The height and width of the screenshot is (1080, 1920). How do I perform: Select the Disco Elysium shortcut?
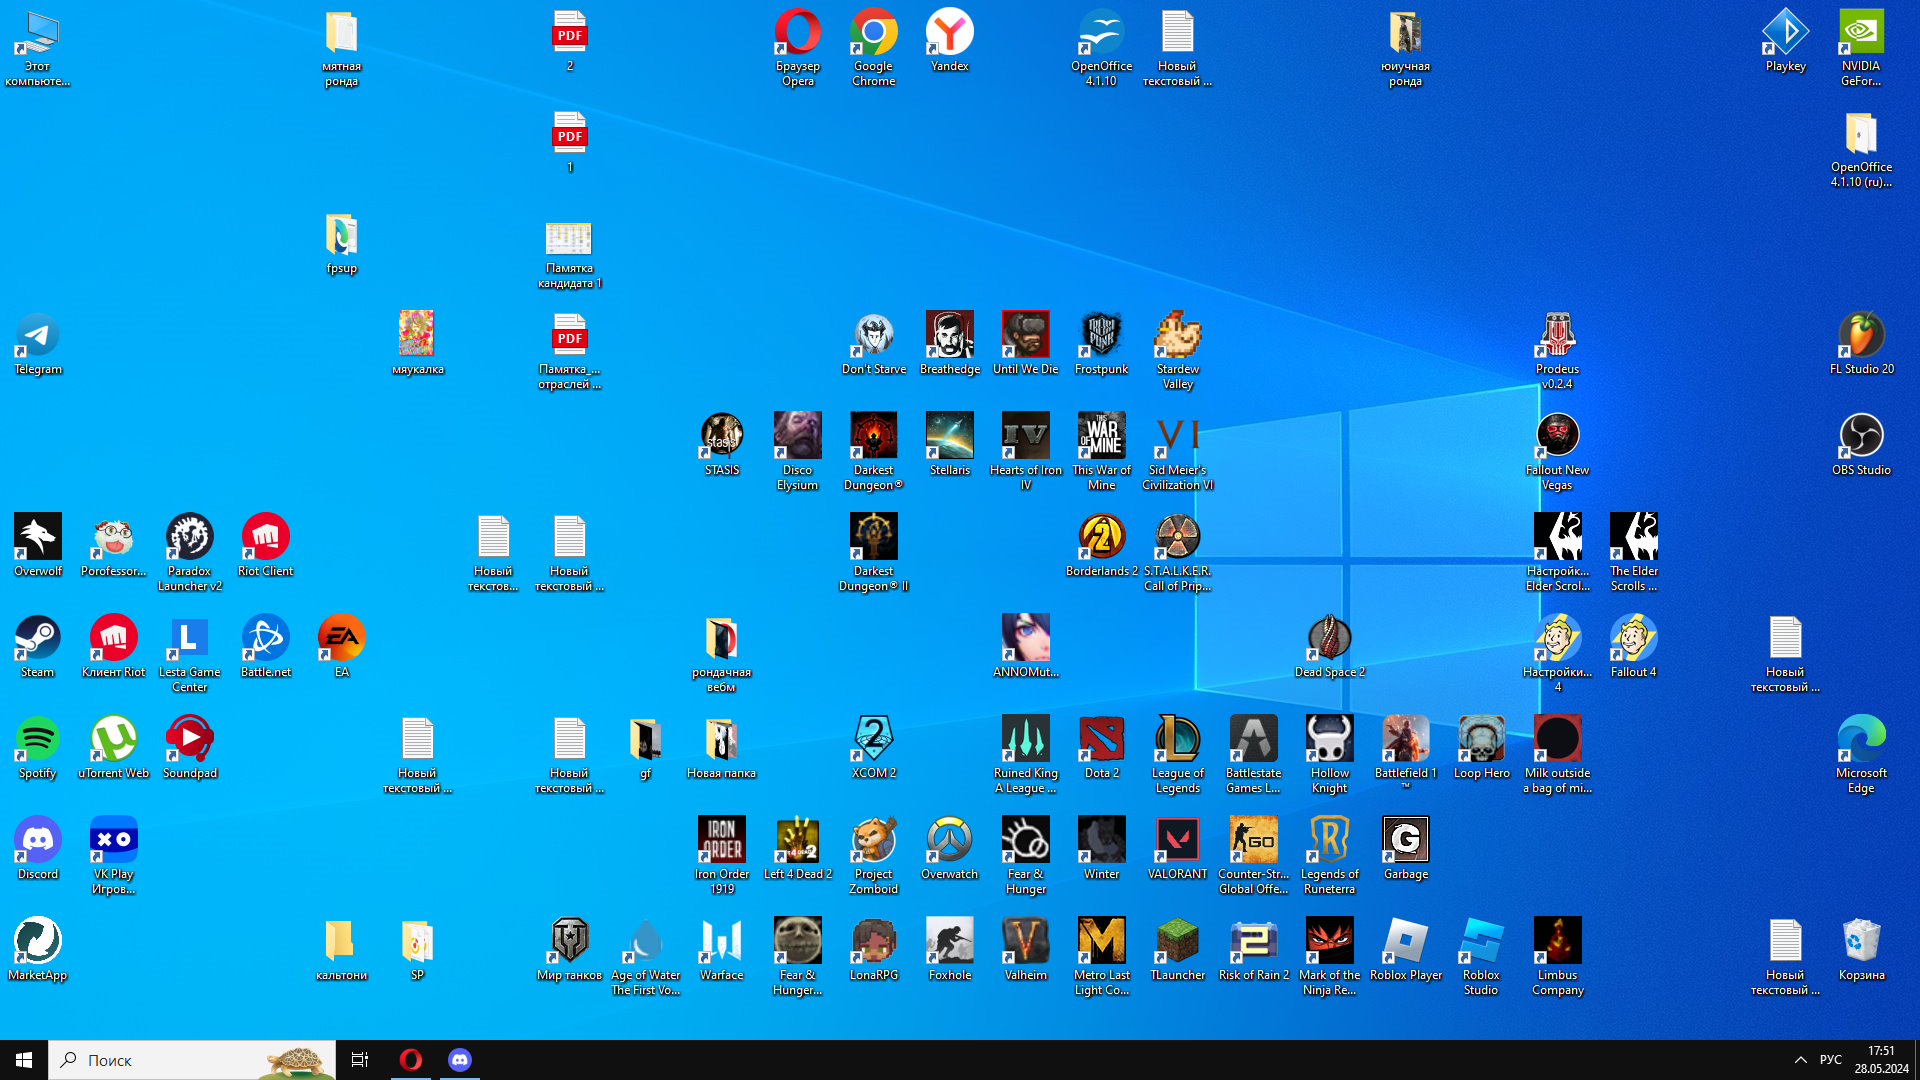(797, 451)
